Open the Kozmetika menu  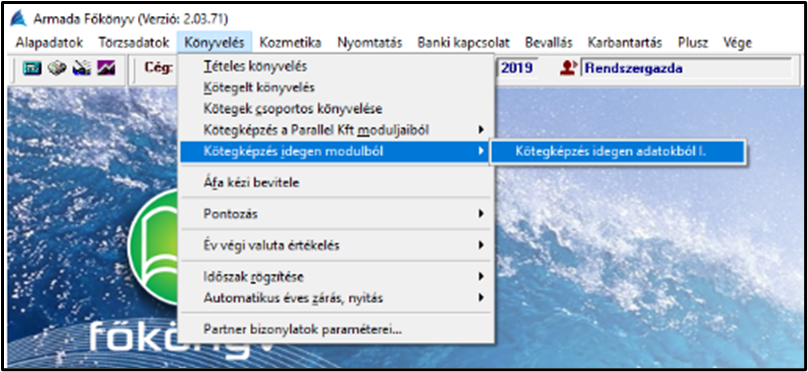[x=290, y=43]
